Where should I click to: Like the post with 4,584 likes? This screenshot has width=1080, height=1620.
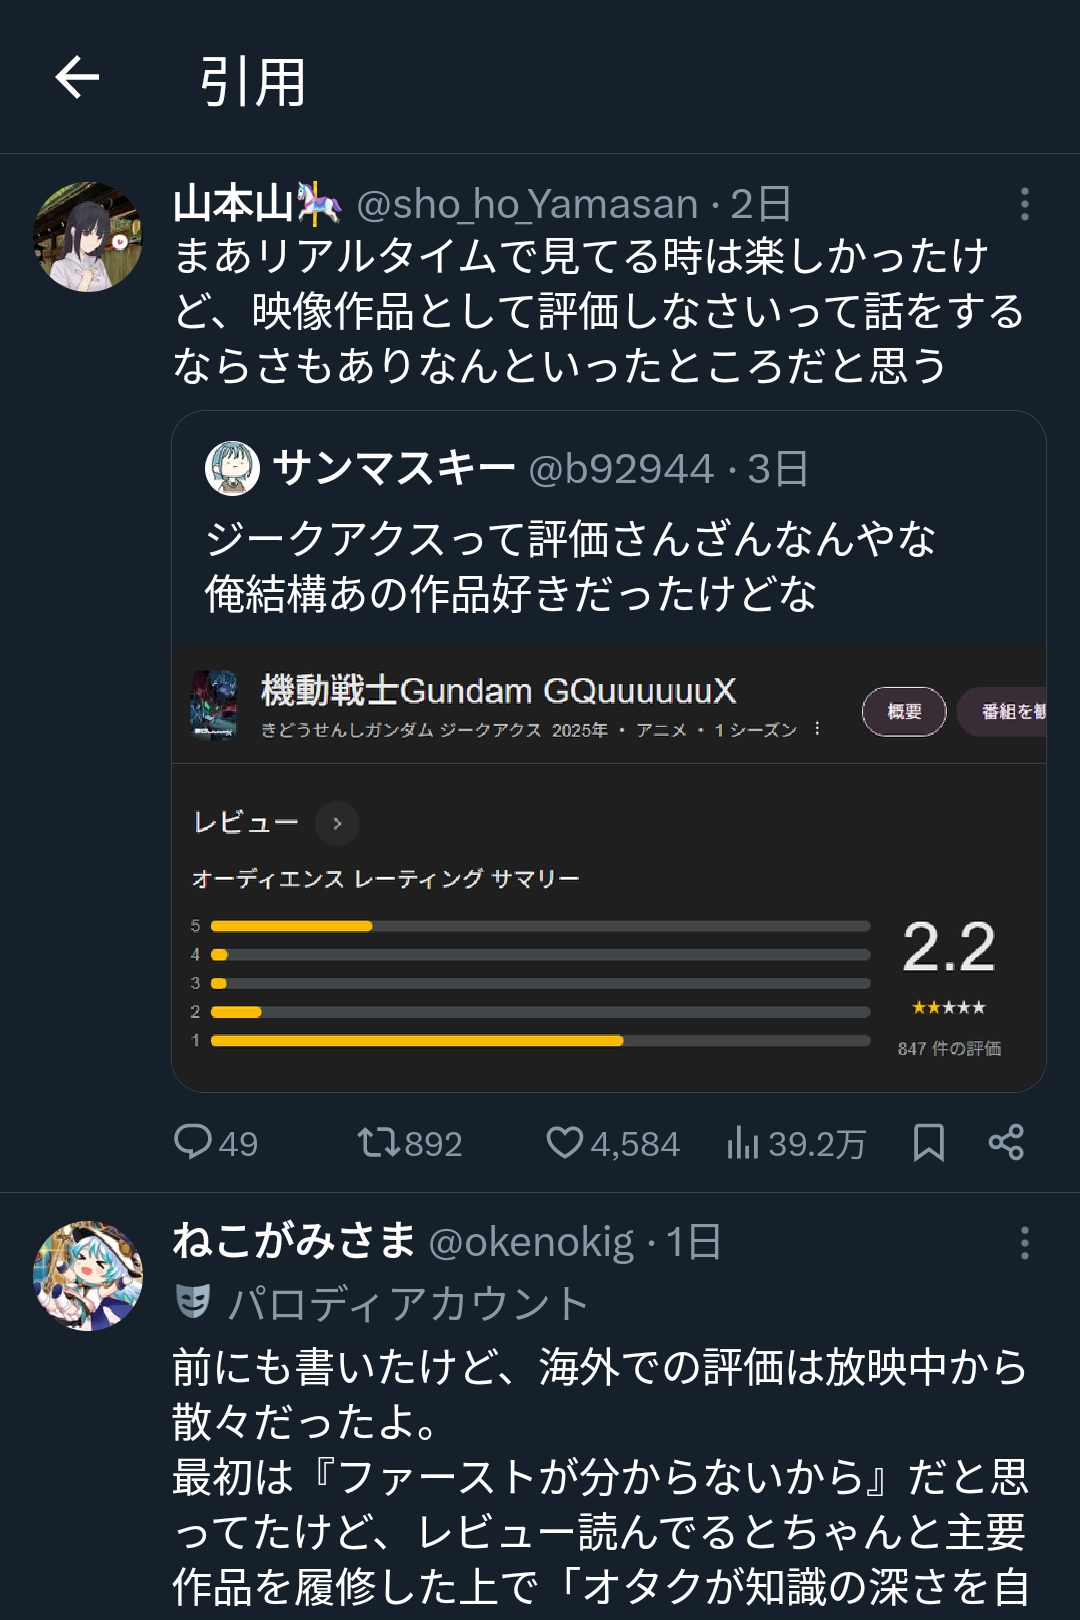coord(565,1142)
